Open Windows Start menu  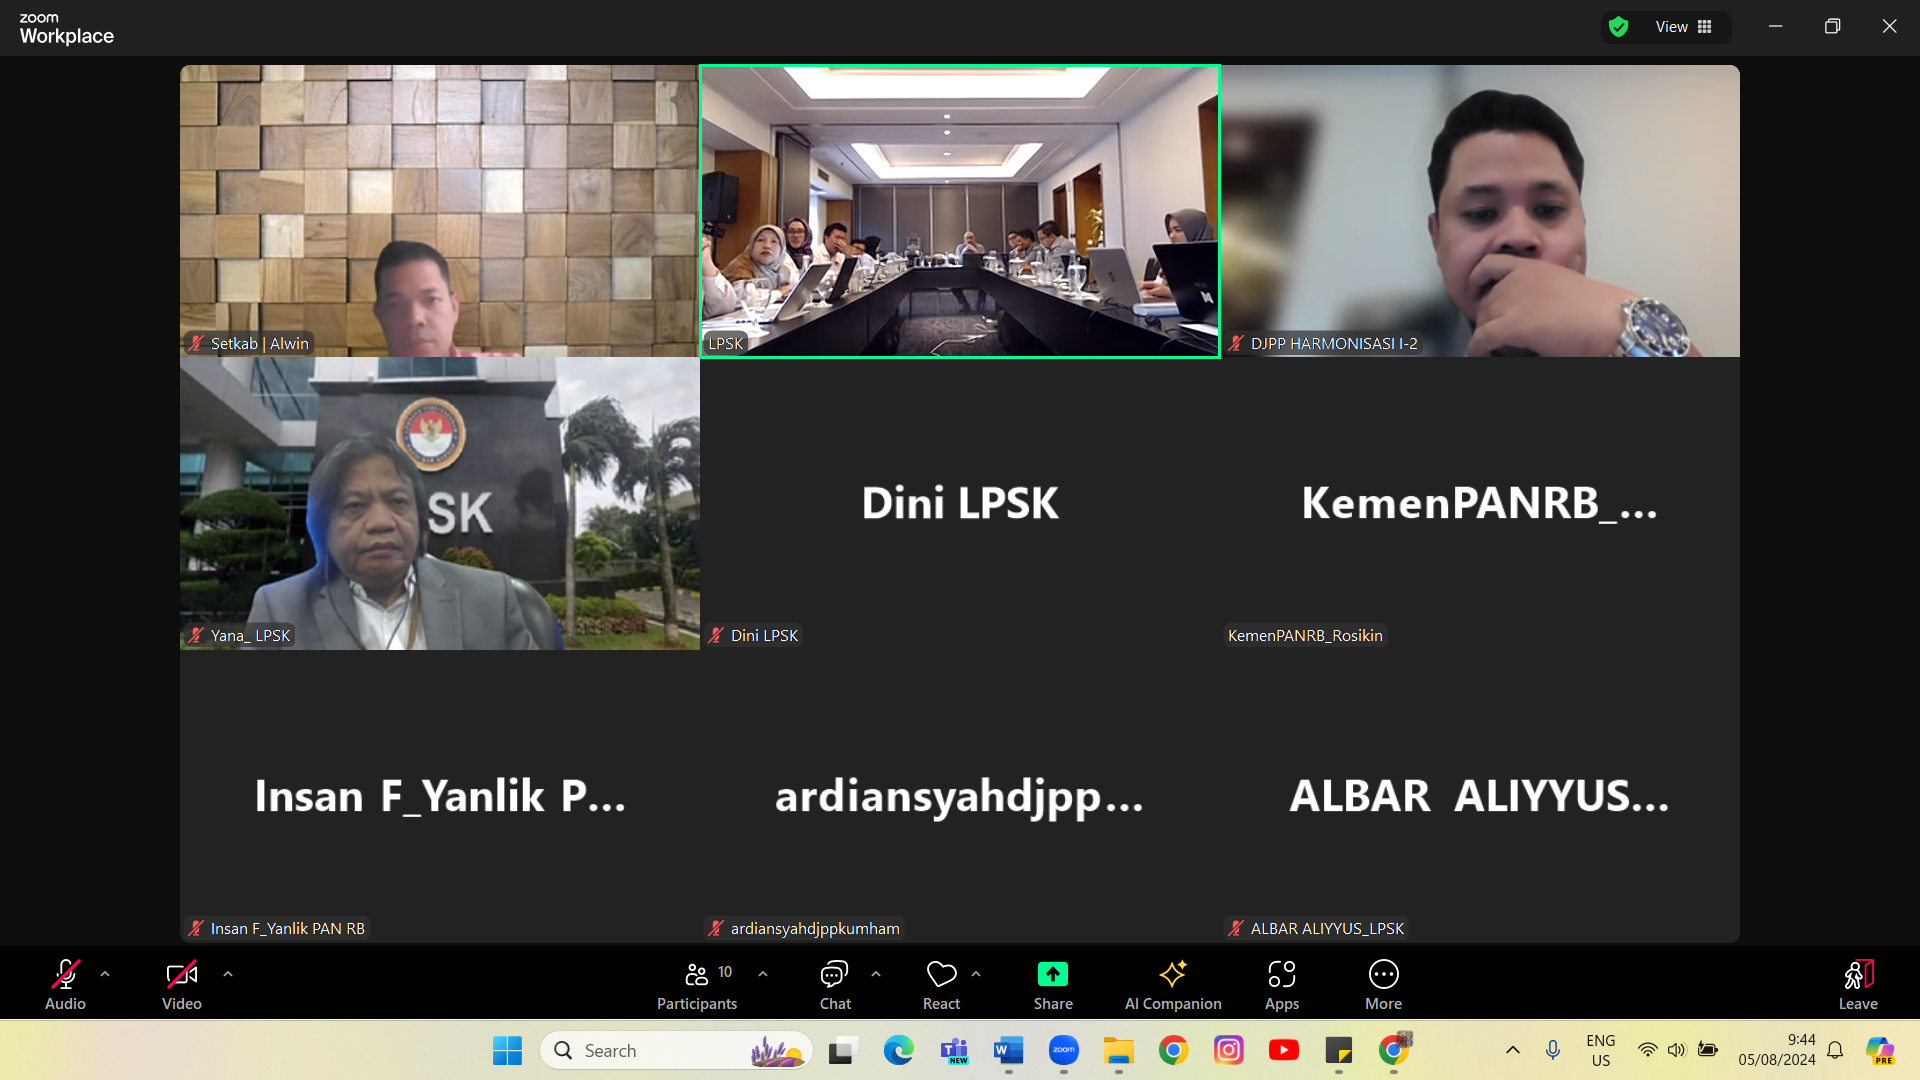point(507,1050)
